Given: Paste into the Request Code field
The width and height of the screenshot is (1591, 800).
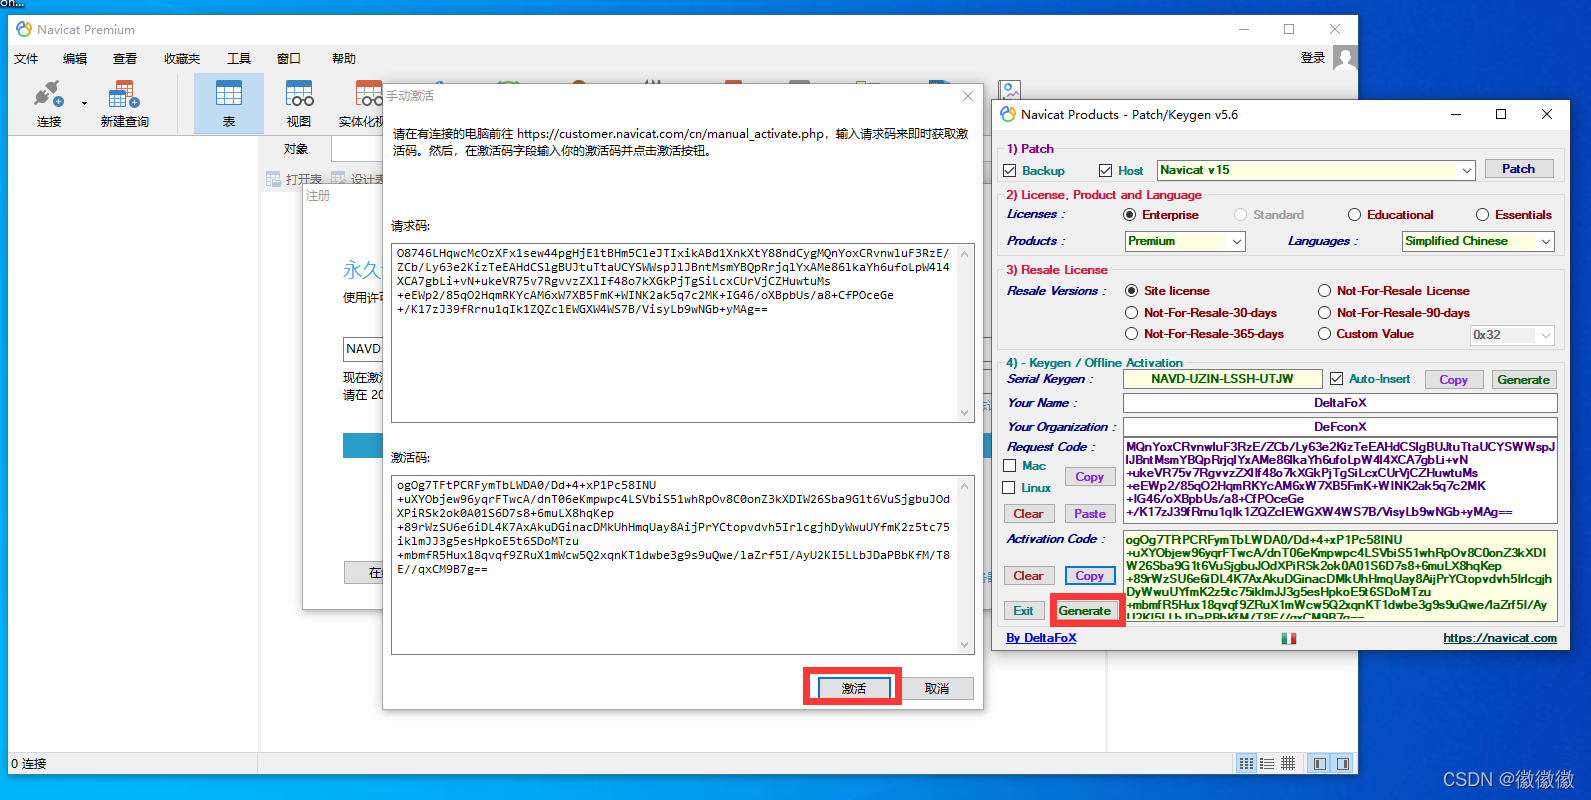Looking at the screenshot, I should click(1089, 514).
